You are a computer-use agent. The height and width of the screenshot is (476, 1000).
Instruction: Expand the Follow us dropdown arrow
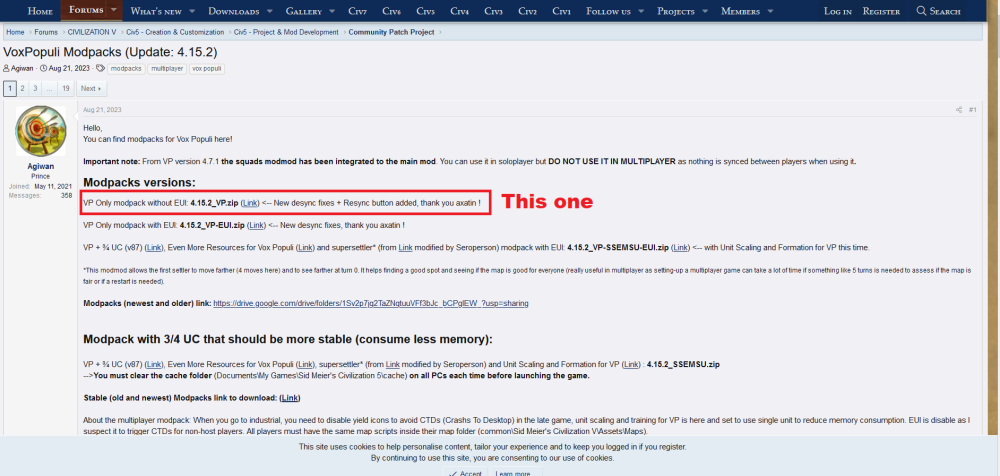[641, 11]
